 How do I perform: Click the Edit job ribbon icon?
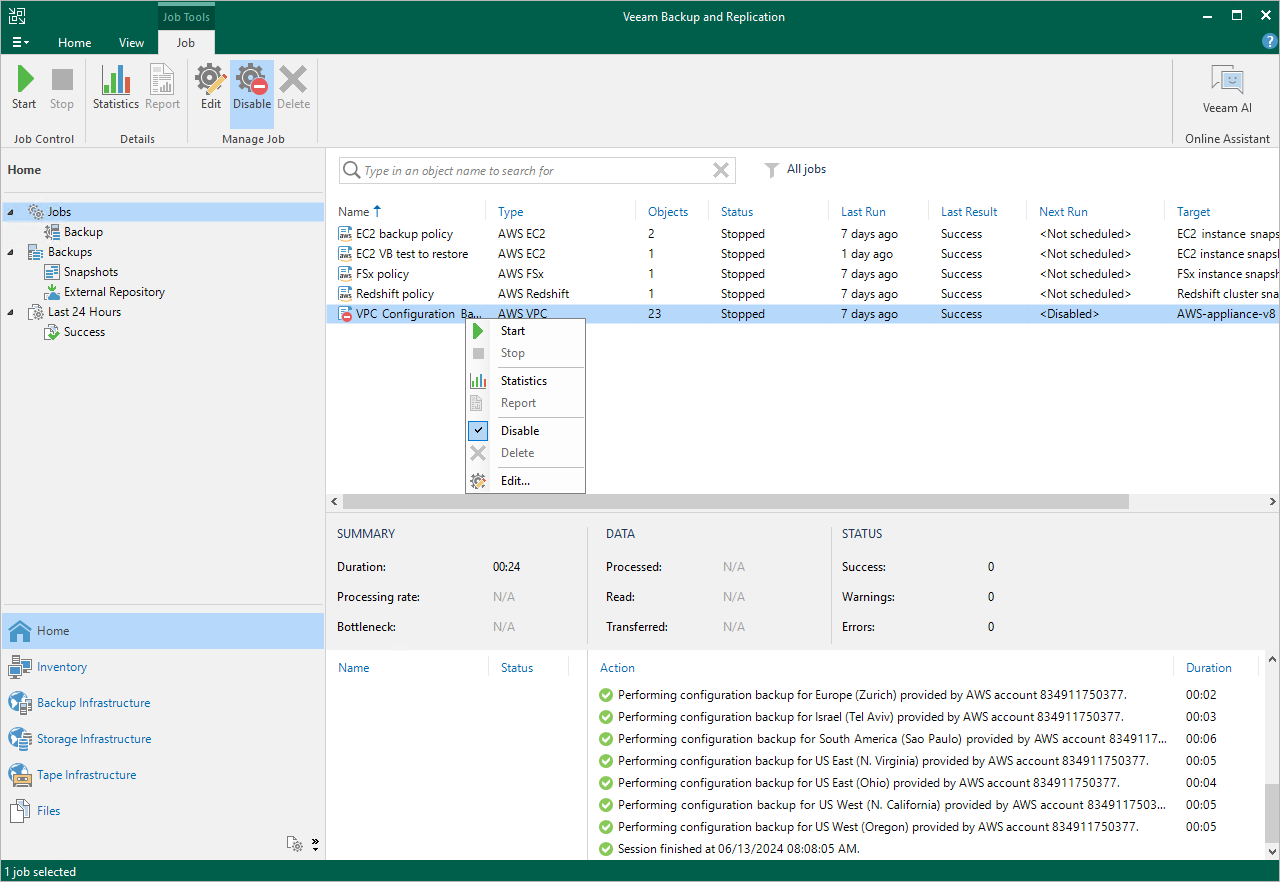tap(211, 88)
